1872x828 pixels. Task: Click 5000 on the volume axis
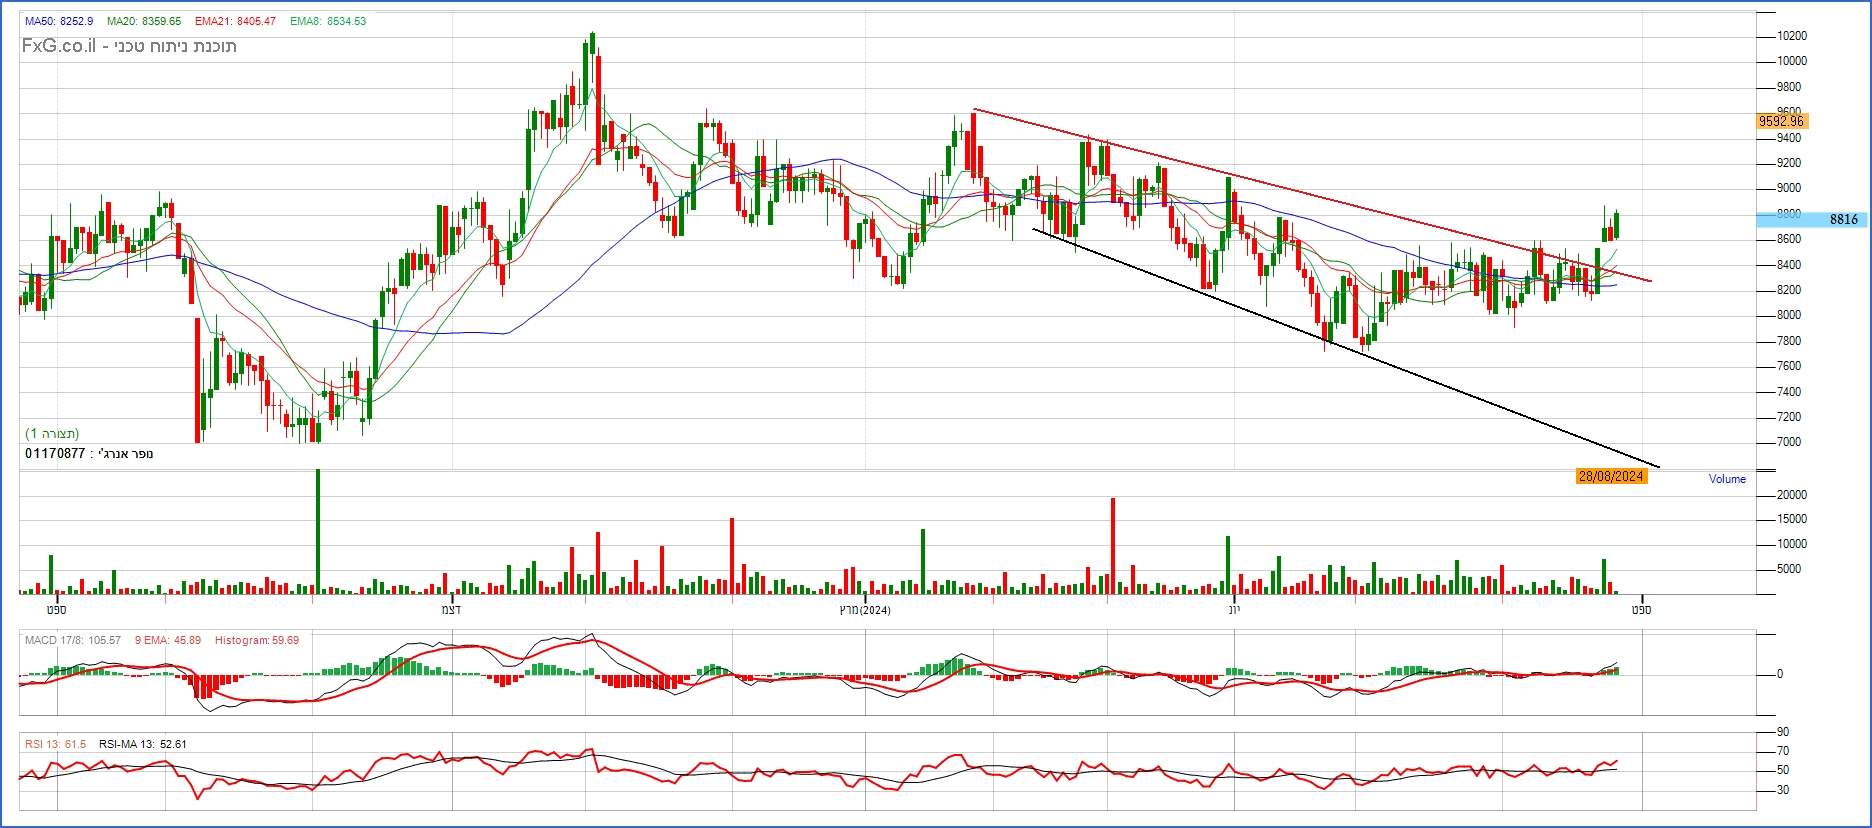[x=1789, y=570]
